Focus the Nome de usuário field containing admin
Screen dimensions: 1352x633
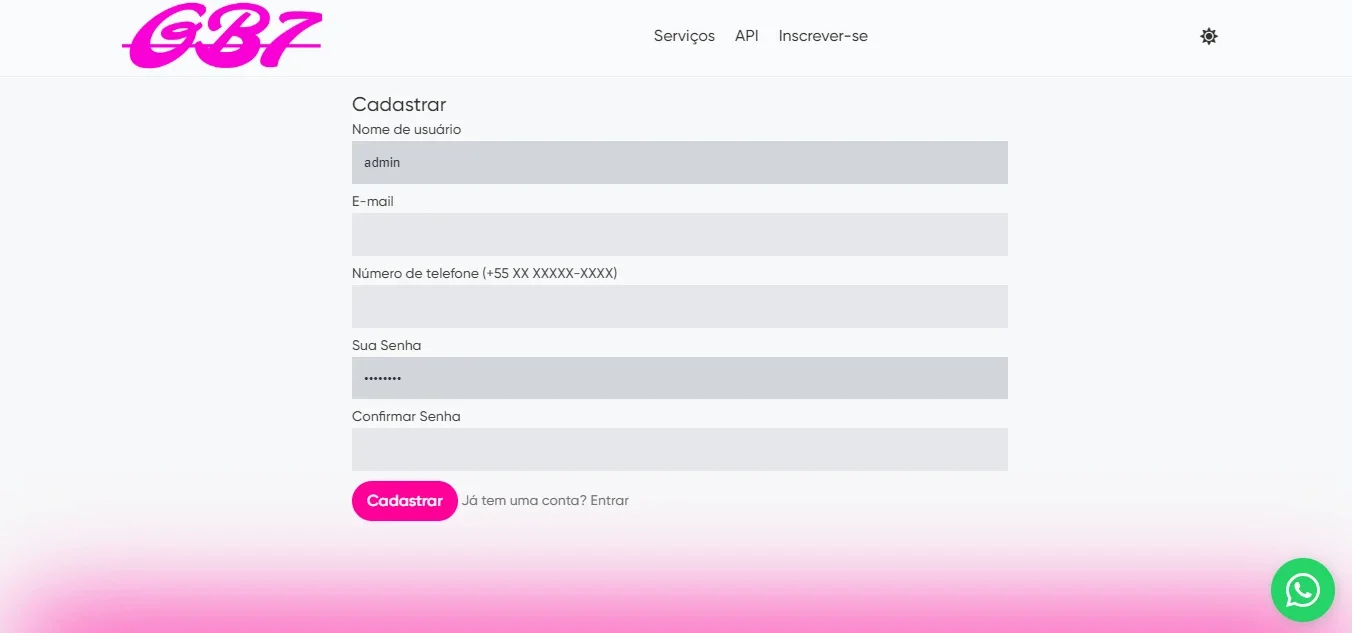(x=680, y=162)
